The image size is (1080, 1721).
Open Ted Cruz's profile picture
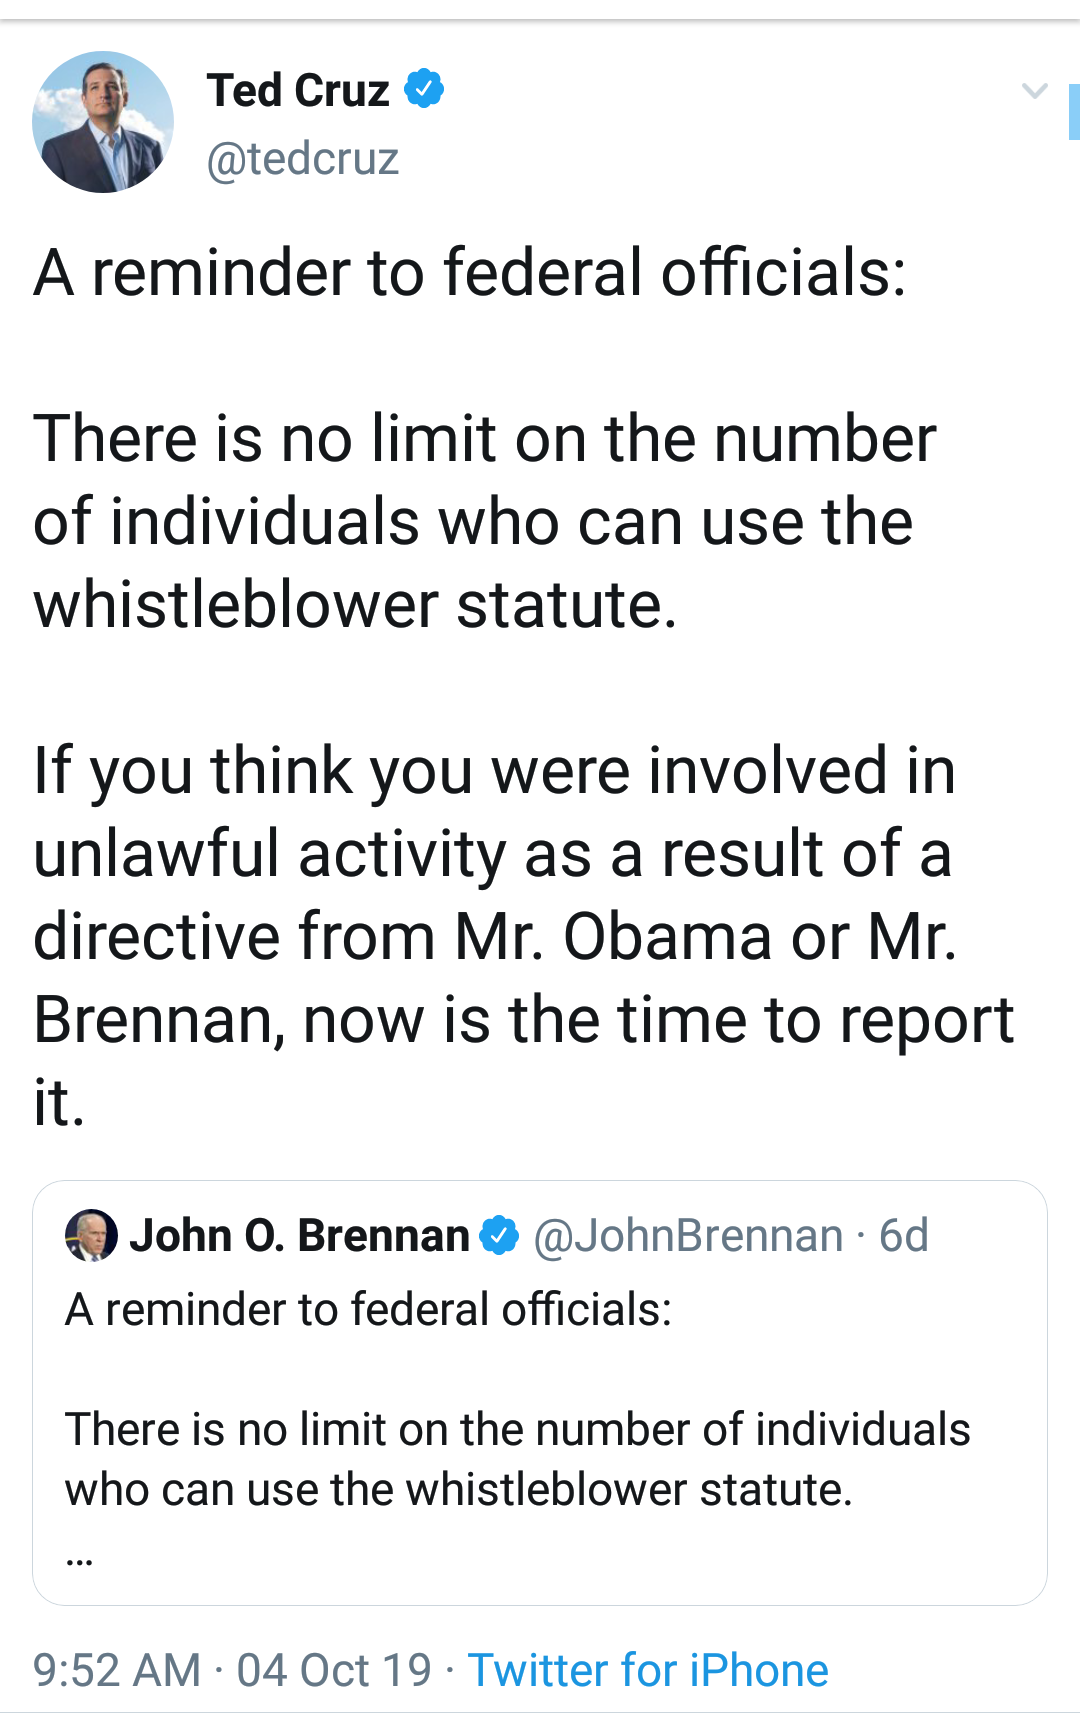tap(103, 122)
